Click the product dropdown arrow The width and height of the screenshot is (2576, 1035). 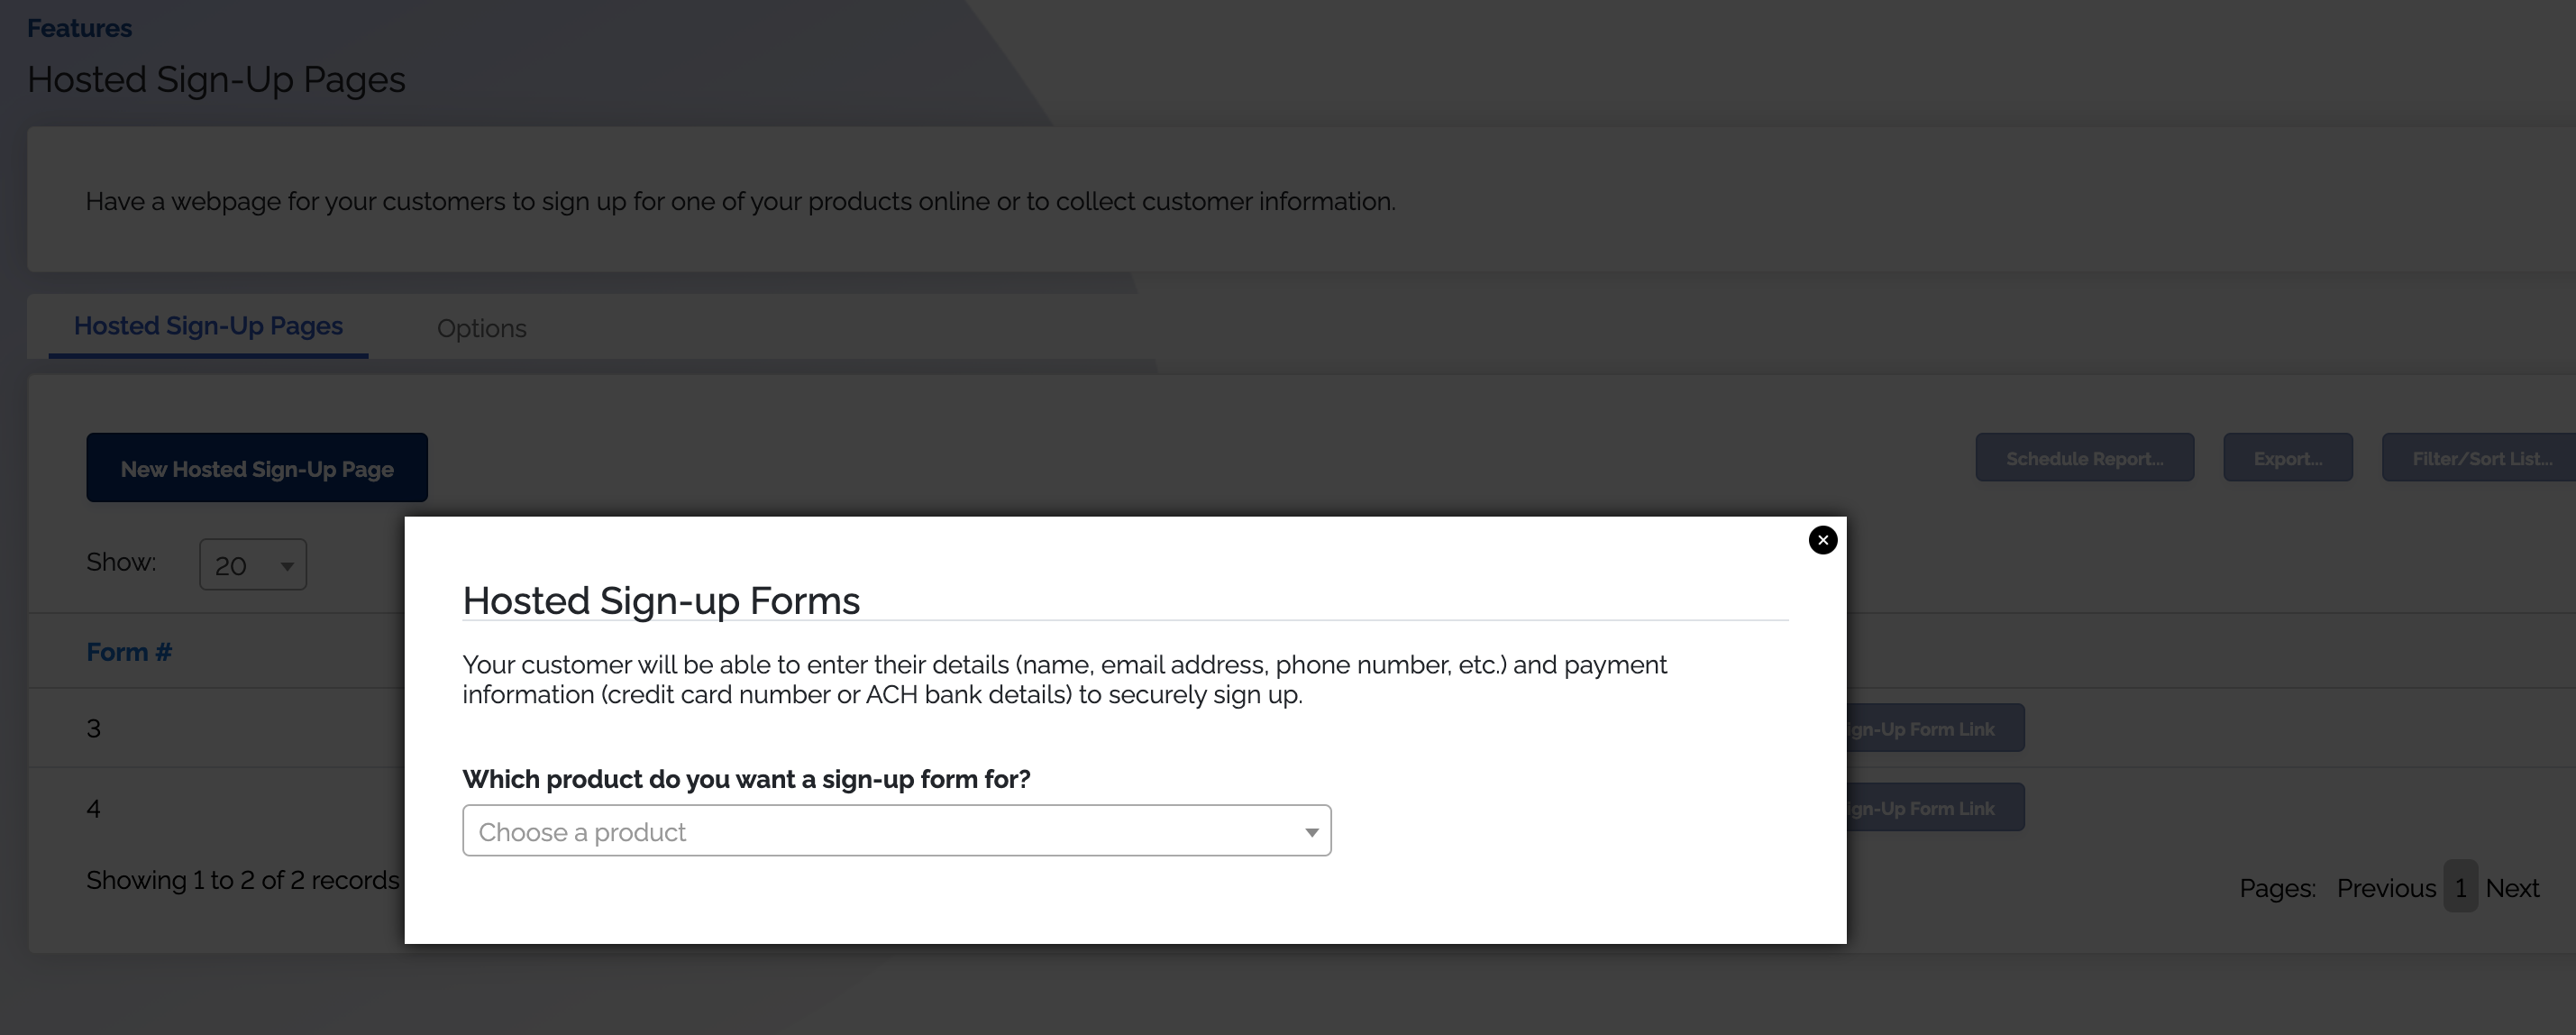[1311, 832]
